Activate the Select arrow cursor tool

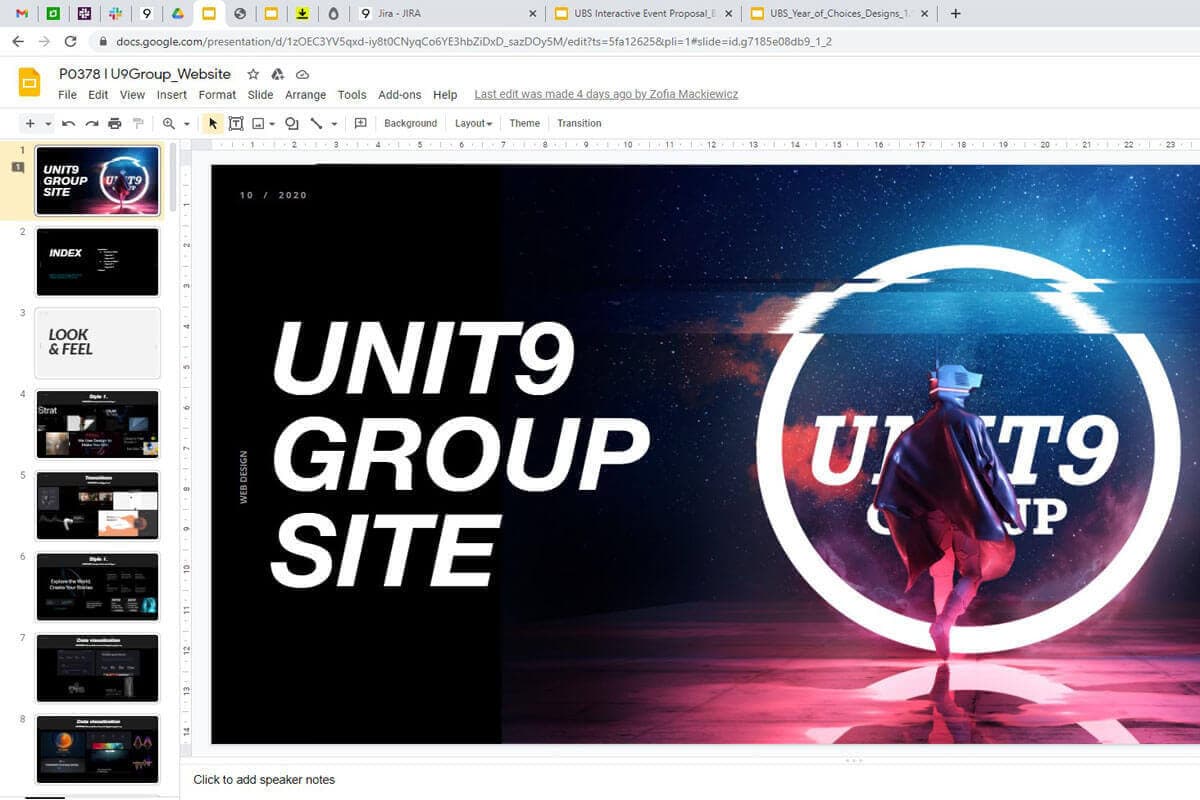click(212, 123)
